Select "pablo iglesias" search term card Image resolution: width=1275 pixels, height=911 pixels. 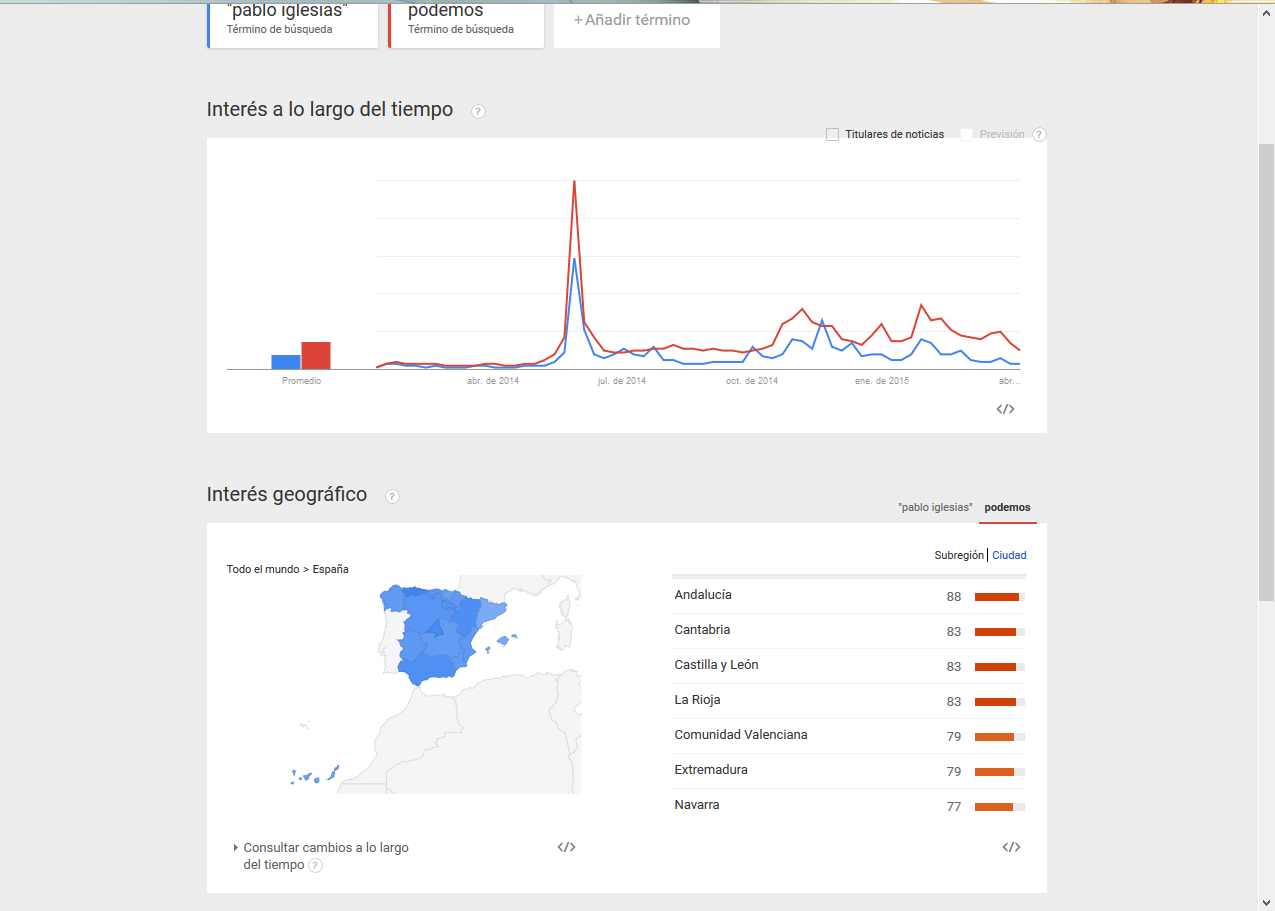click(x=292, y=23)
